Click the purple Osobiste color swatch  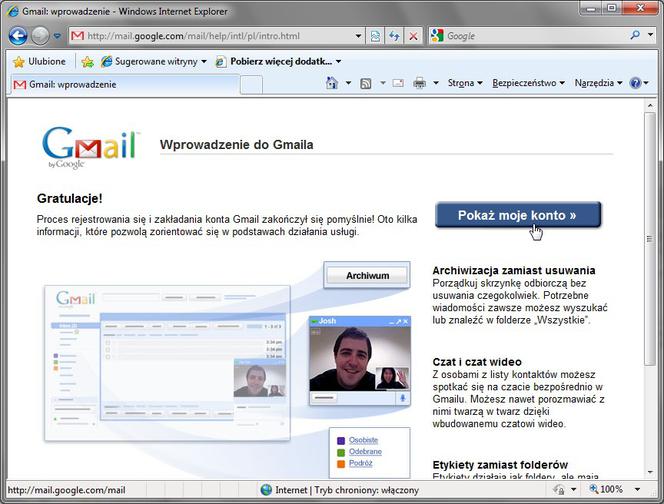coord(341,441)
